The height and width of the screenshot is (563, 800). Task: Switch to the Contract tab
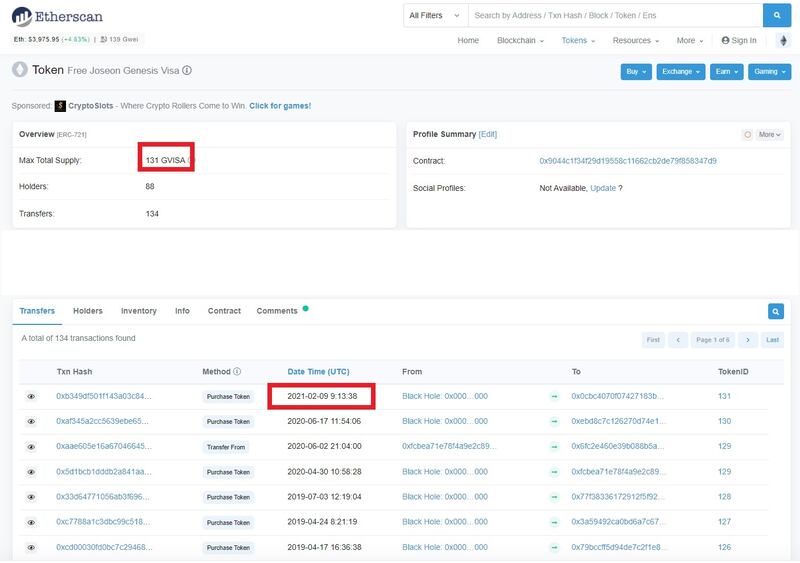point(224,311)
